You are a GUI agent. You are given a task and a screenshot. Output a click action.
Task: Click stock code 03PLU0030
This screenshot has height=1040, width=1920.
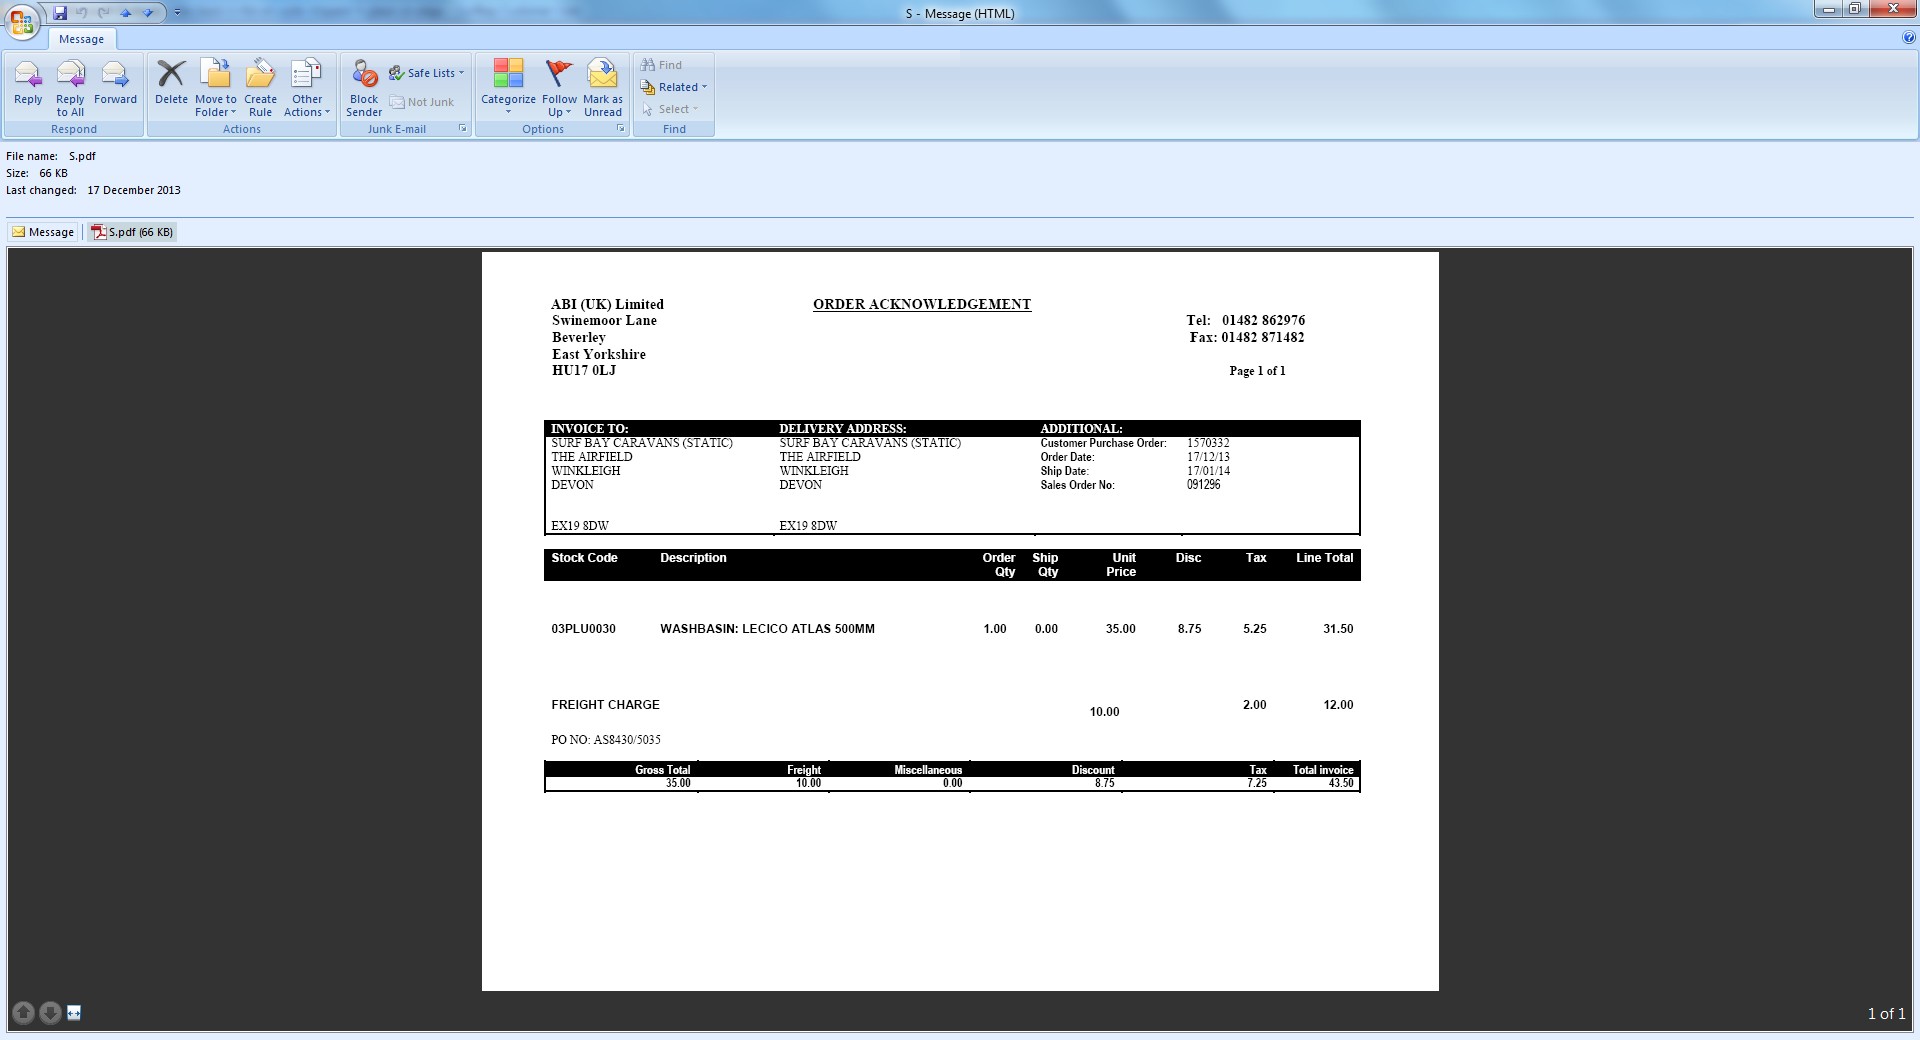click(x=584, y=629)
